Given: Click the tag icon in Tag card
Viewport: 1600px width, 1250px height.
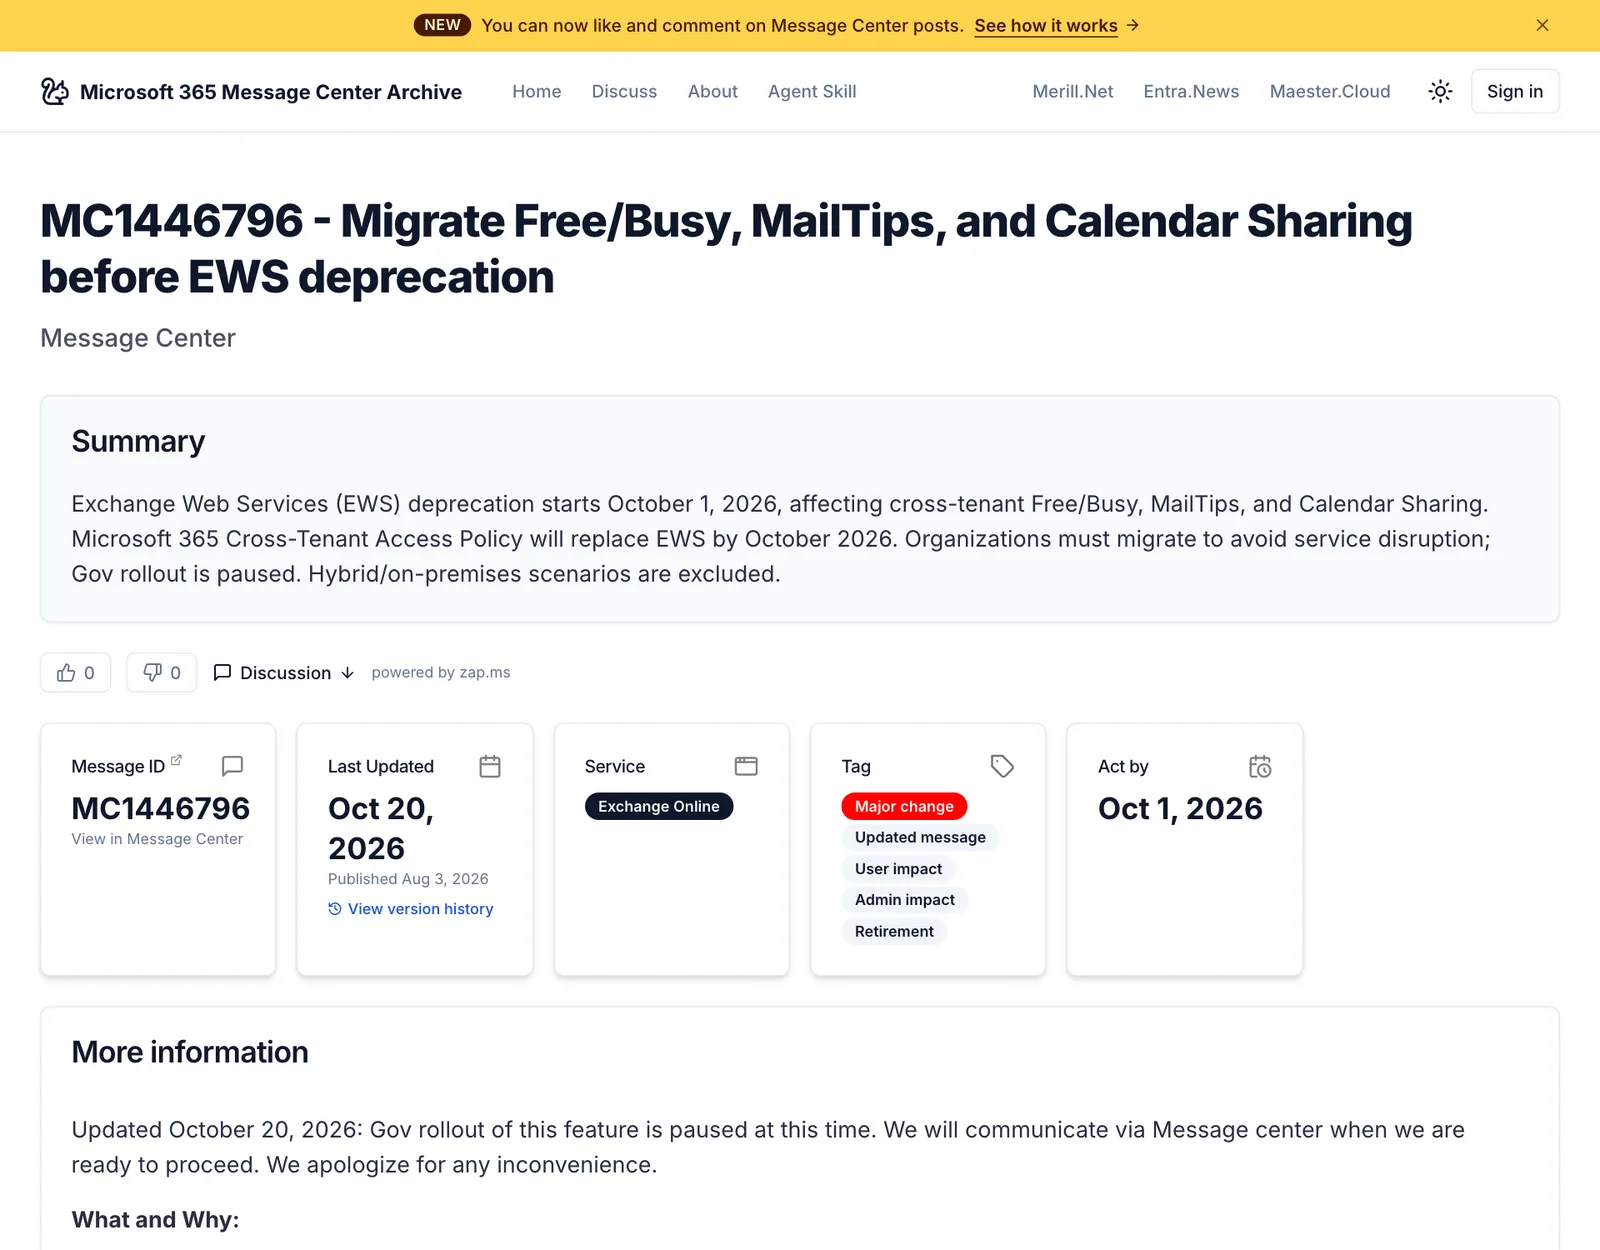Looking at the screenshot, I should pyautogui.click(x=1002, y=766).
